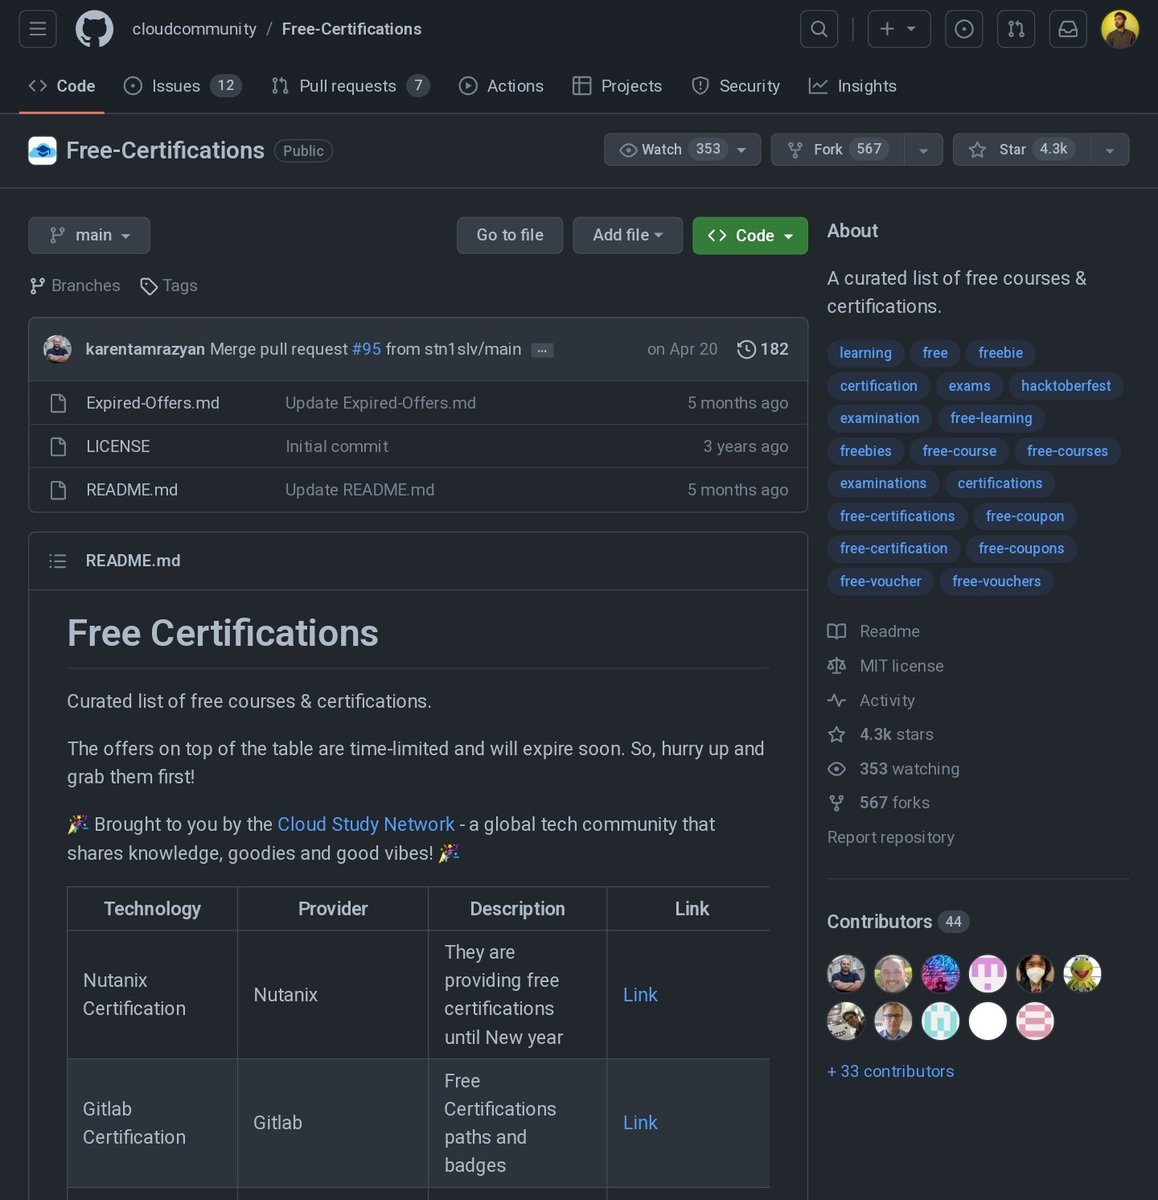Open the Security tab
1158x1200 pixels.
[x=736, y=86]
